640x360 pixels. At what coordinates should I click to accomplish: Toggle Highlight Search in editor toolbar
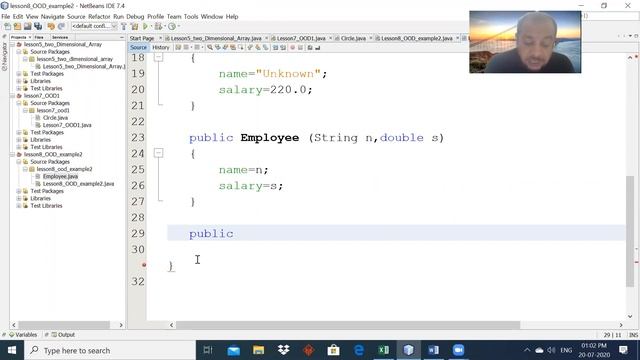(x=233, y=48)
